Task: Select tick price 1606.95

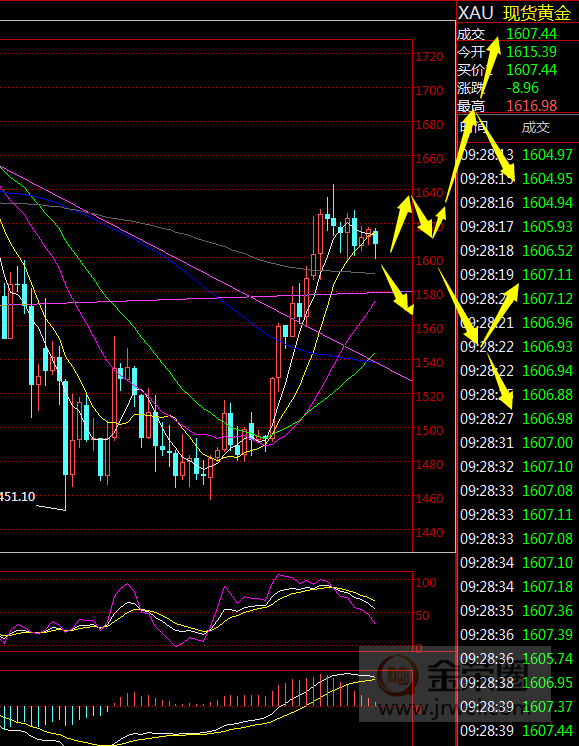Action: 547,683
